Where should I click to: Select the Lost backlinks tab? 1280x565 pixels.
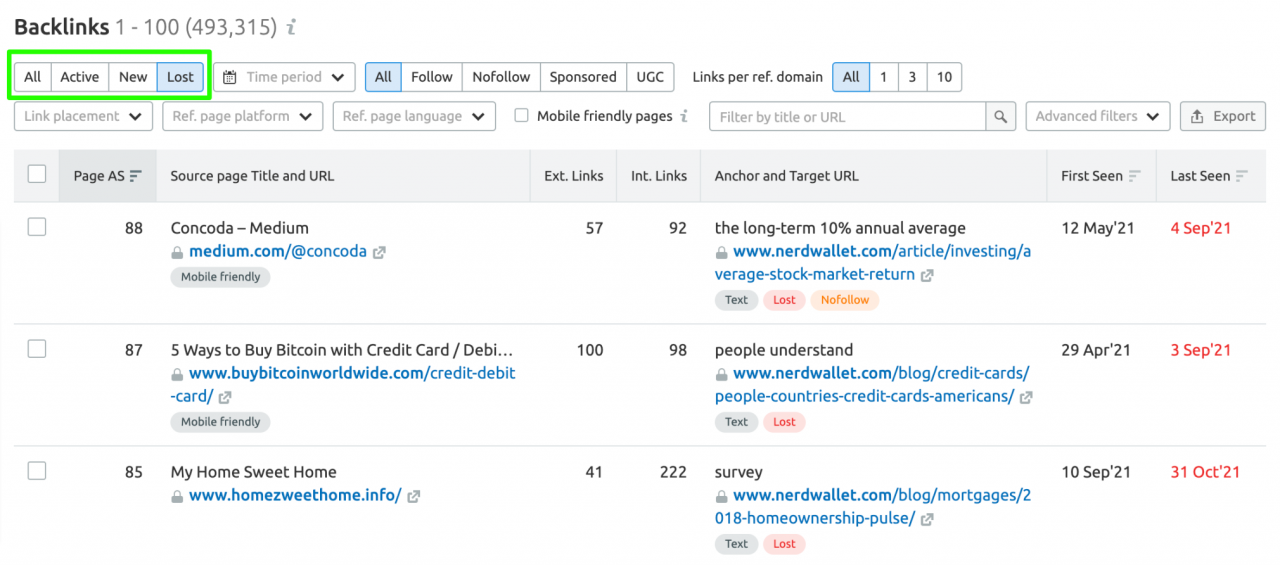pyautogui.click(x=181, y=77)
